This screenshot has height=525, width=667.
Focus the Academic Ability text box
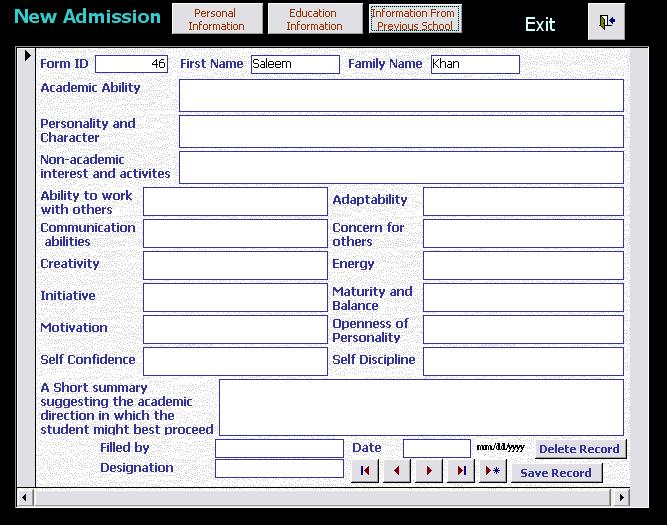401,95
